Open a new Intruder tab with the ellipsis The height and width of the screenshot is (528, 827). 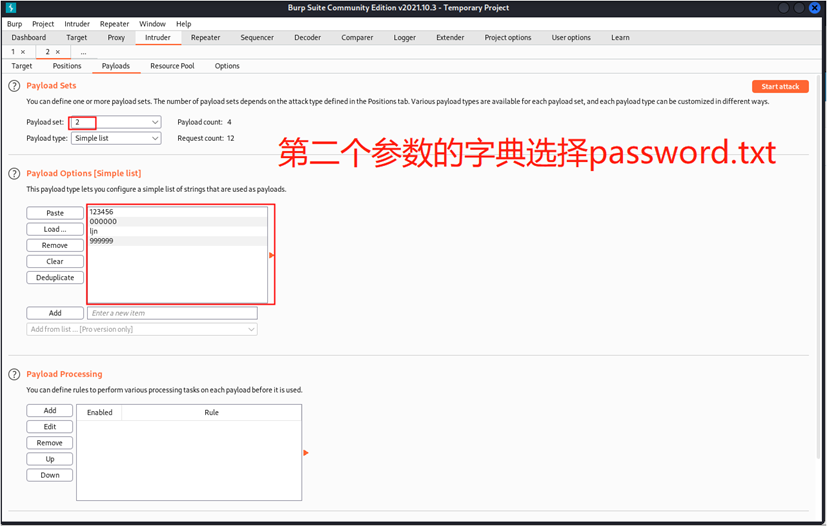point(83,52)
